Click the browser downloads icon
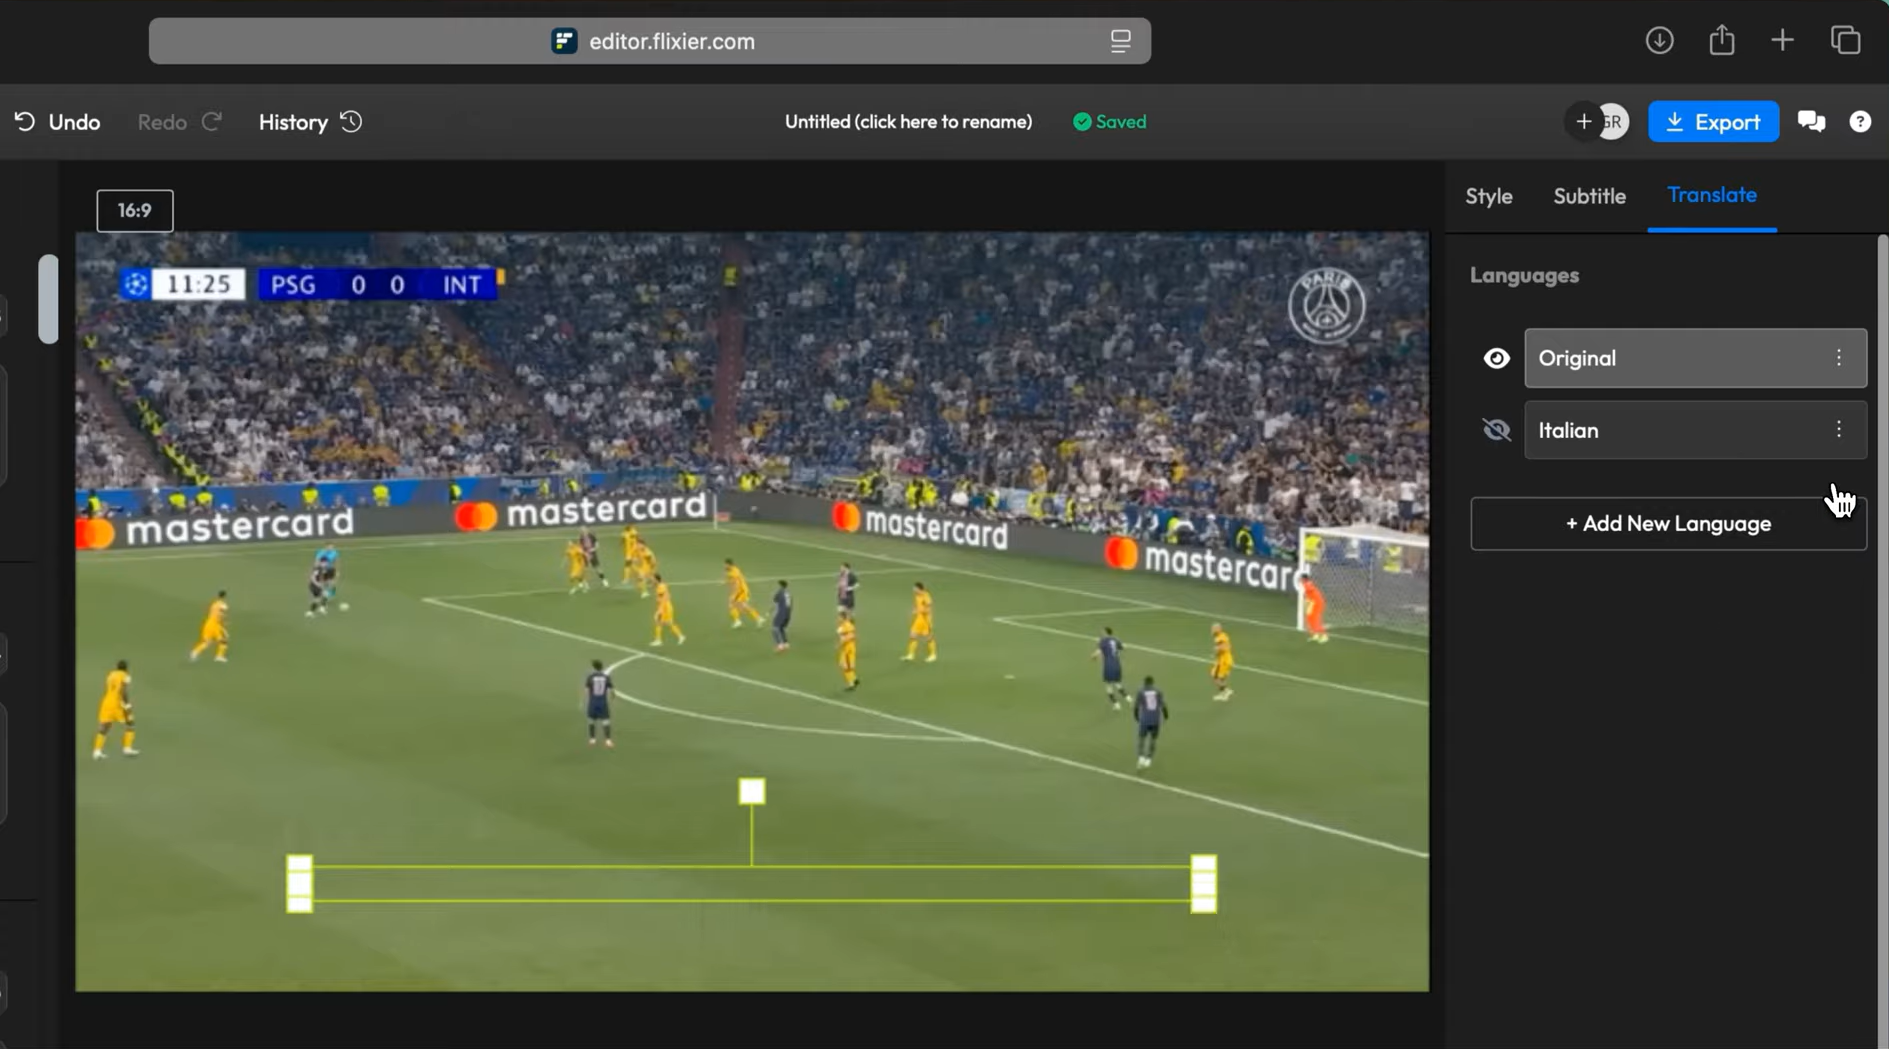This screenshot has height=1049, width=1889. (x=1660, y=40)
